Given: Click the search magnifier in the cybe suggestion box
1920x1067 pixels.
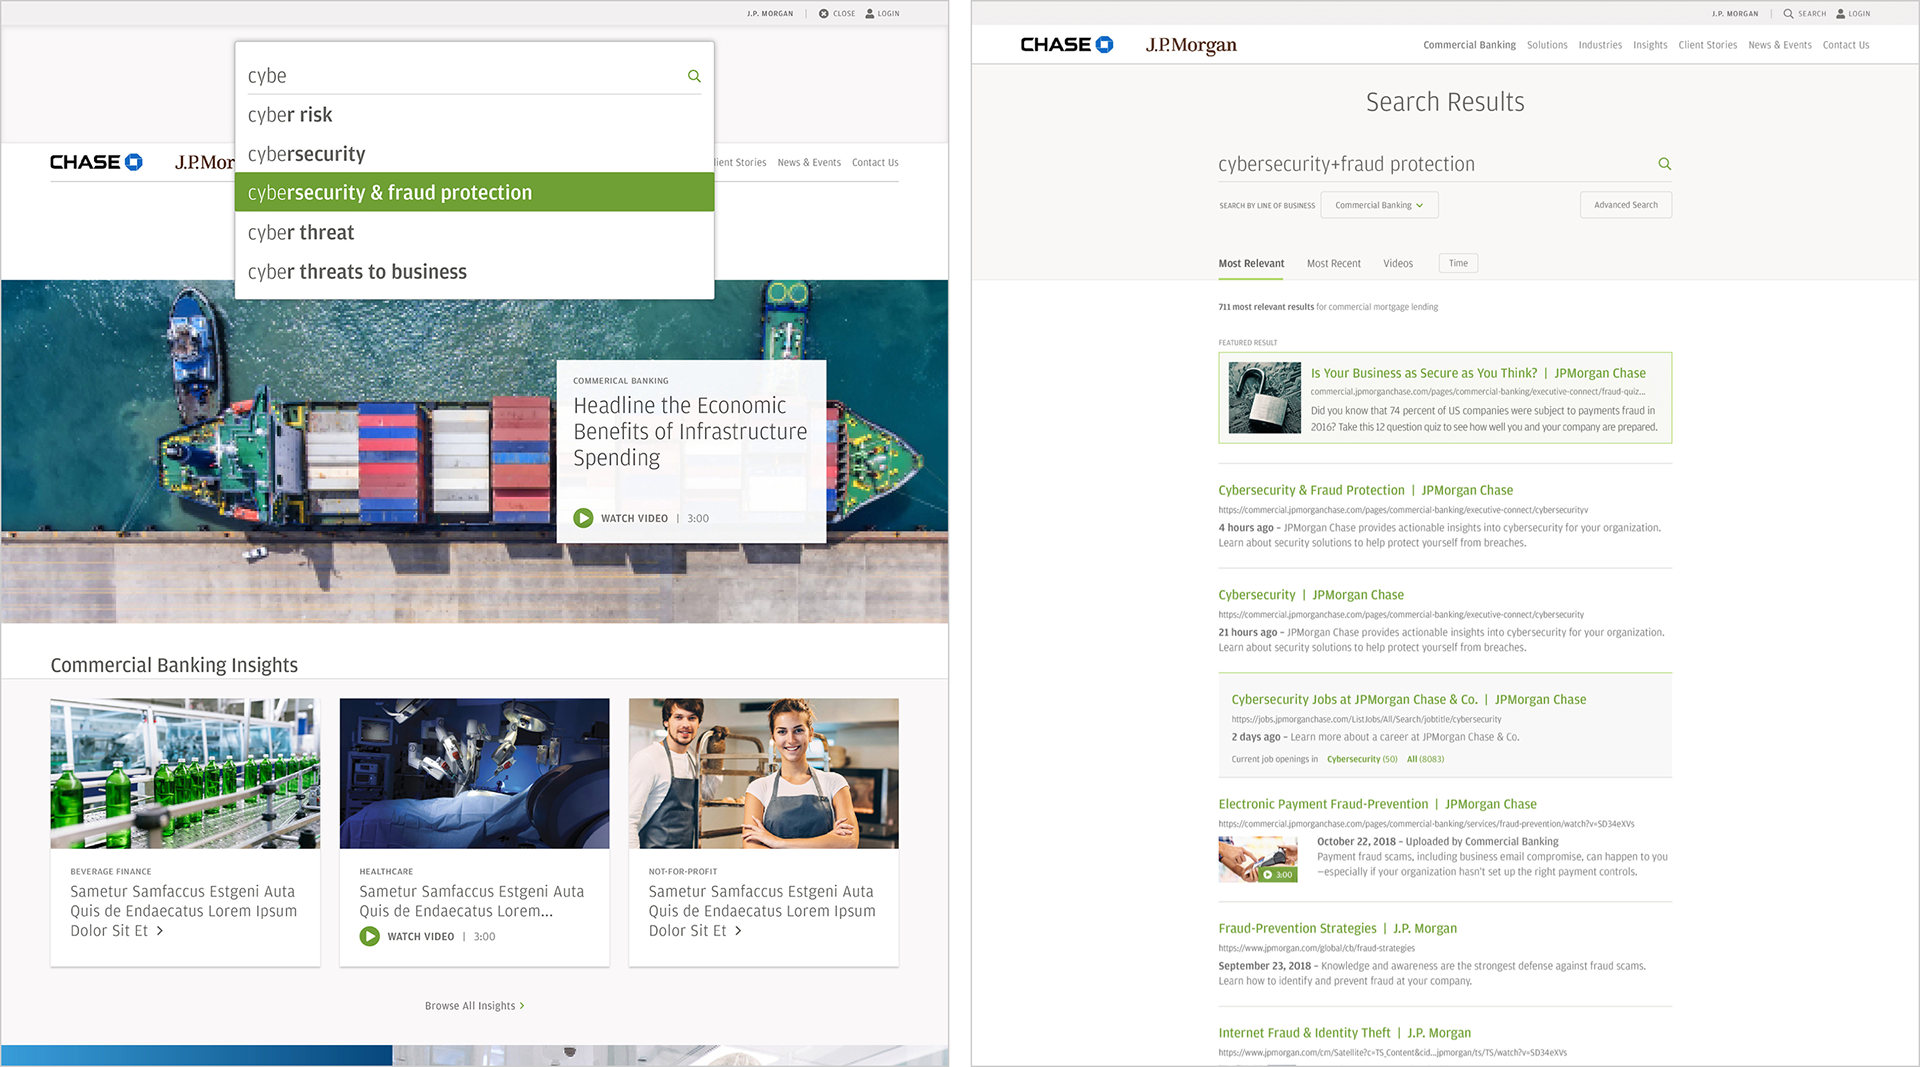Looking at the screenshot, I should [694, 76].
